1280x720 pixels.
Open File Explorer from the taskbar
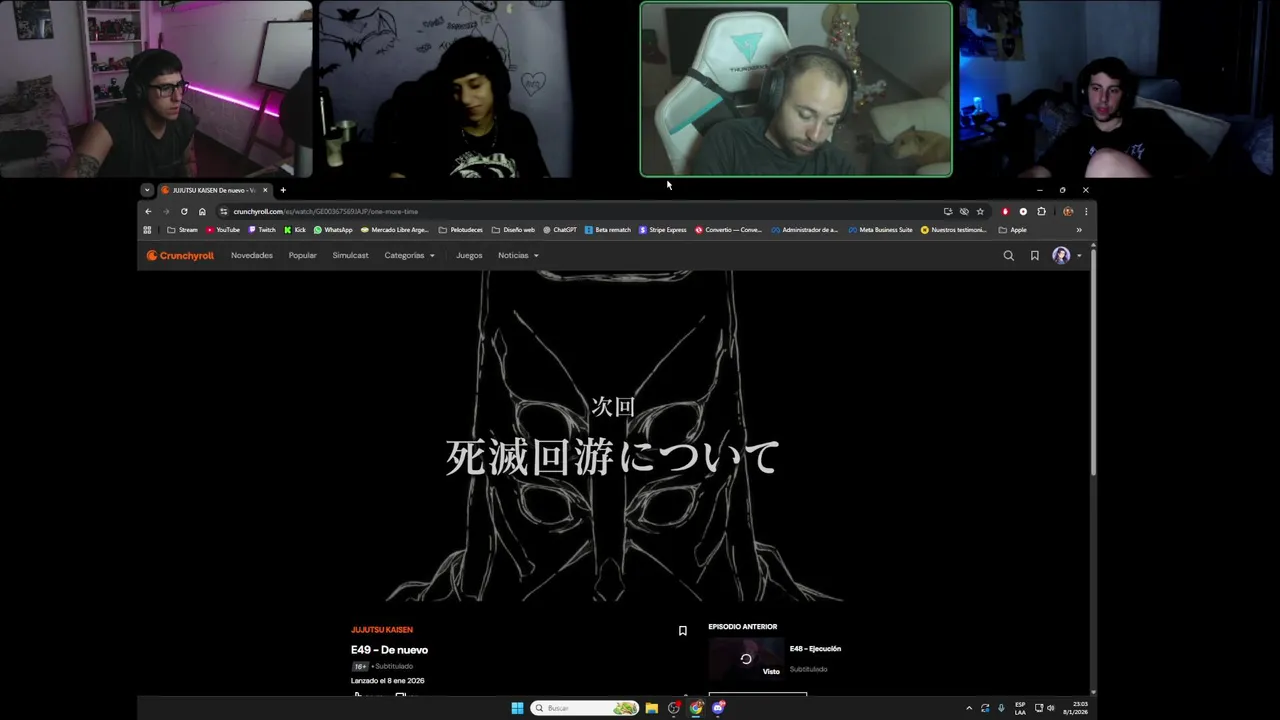(x=652, y=708)
